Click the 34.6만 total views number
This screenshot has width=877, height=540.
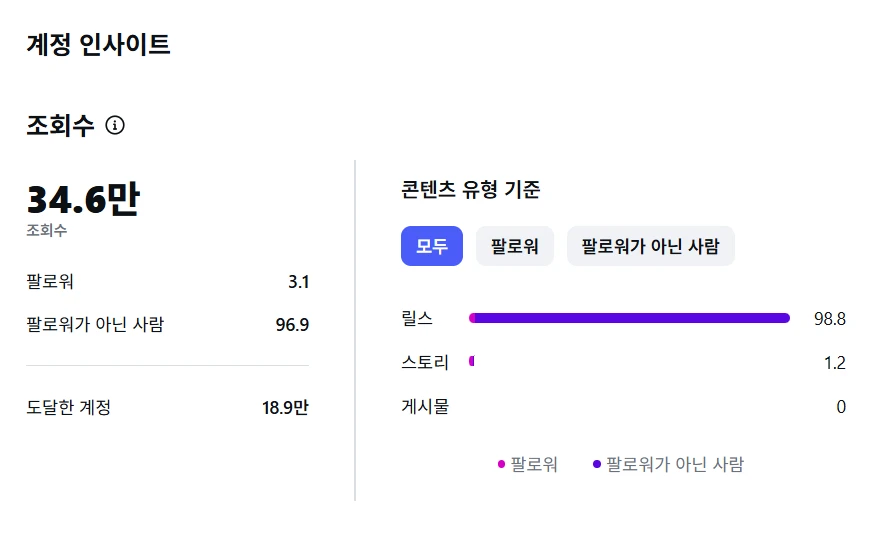pos(83,200)
